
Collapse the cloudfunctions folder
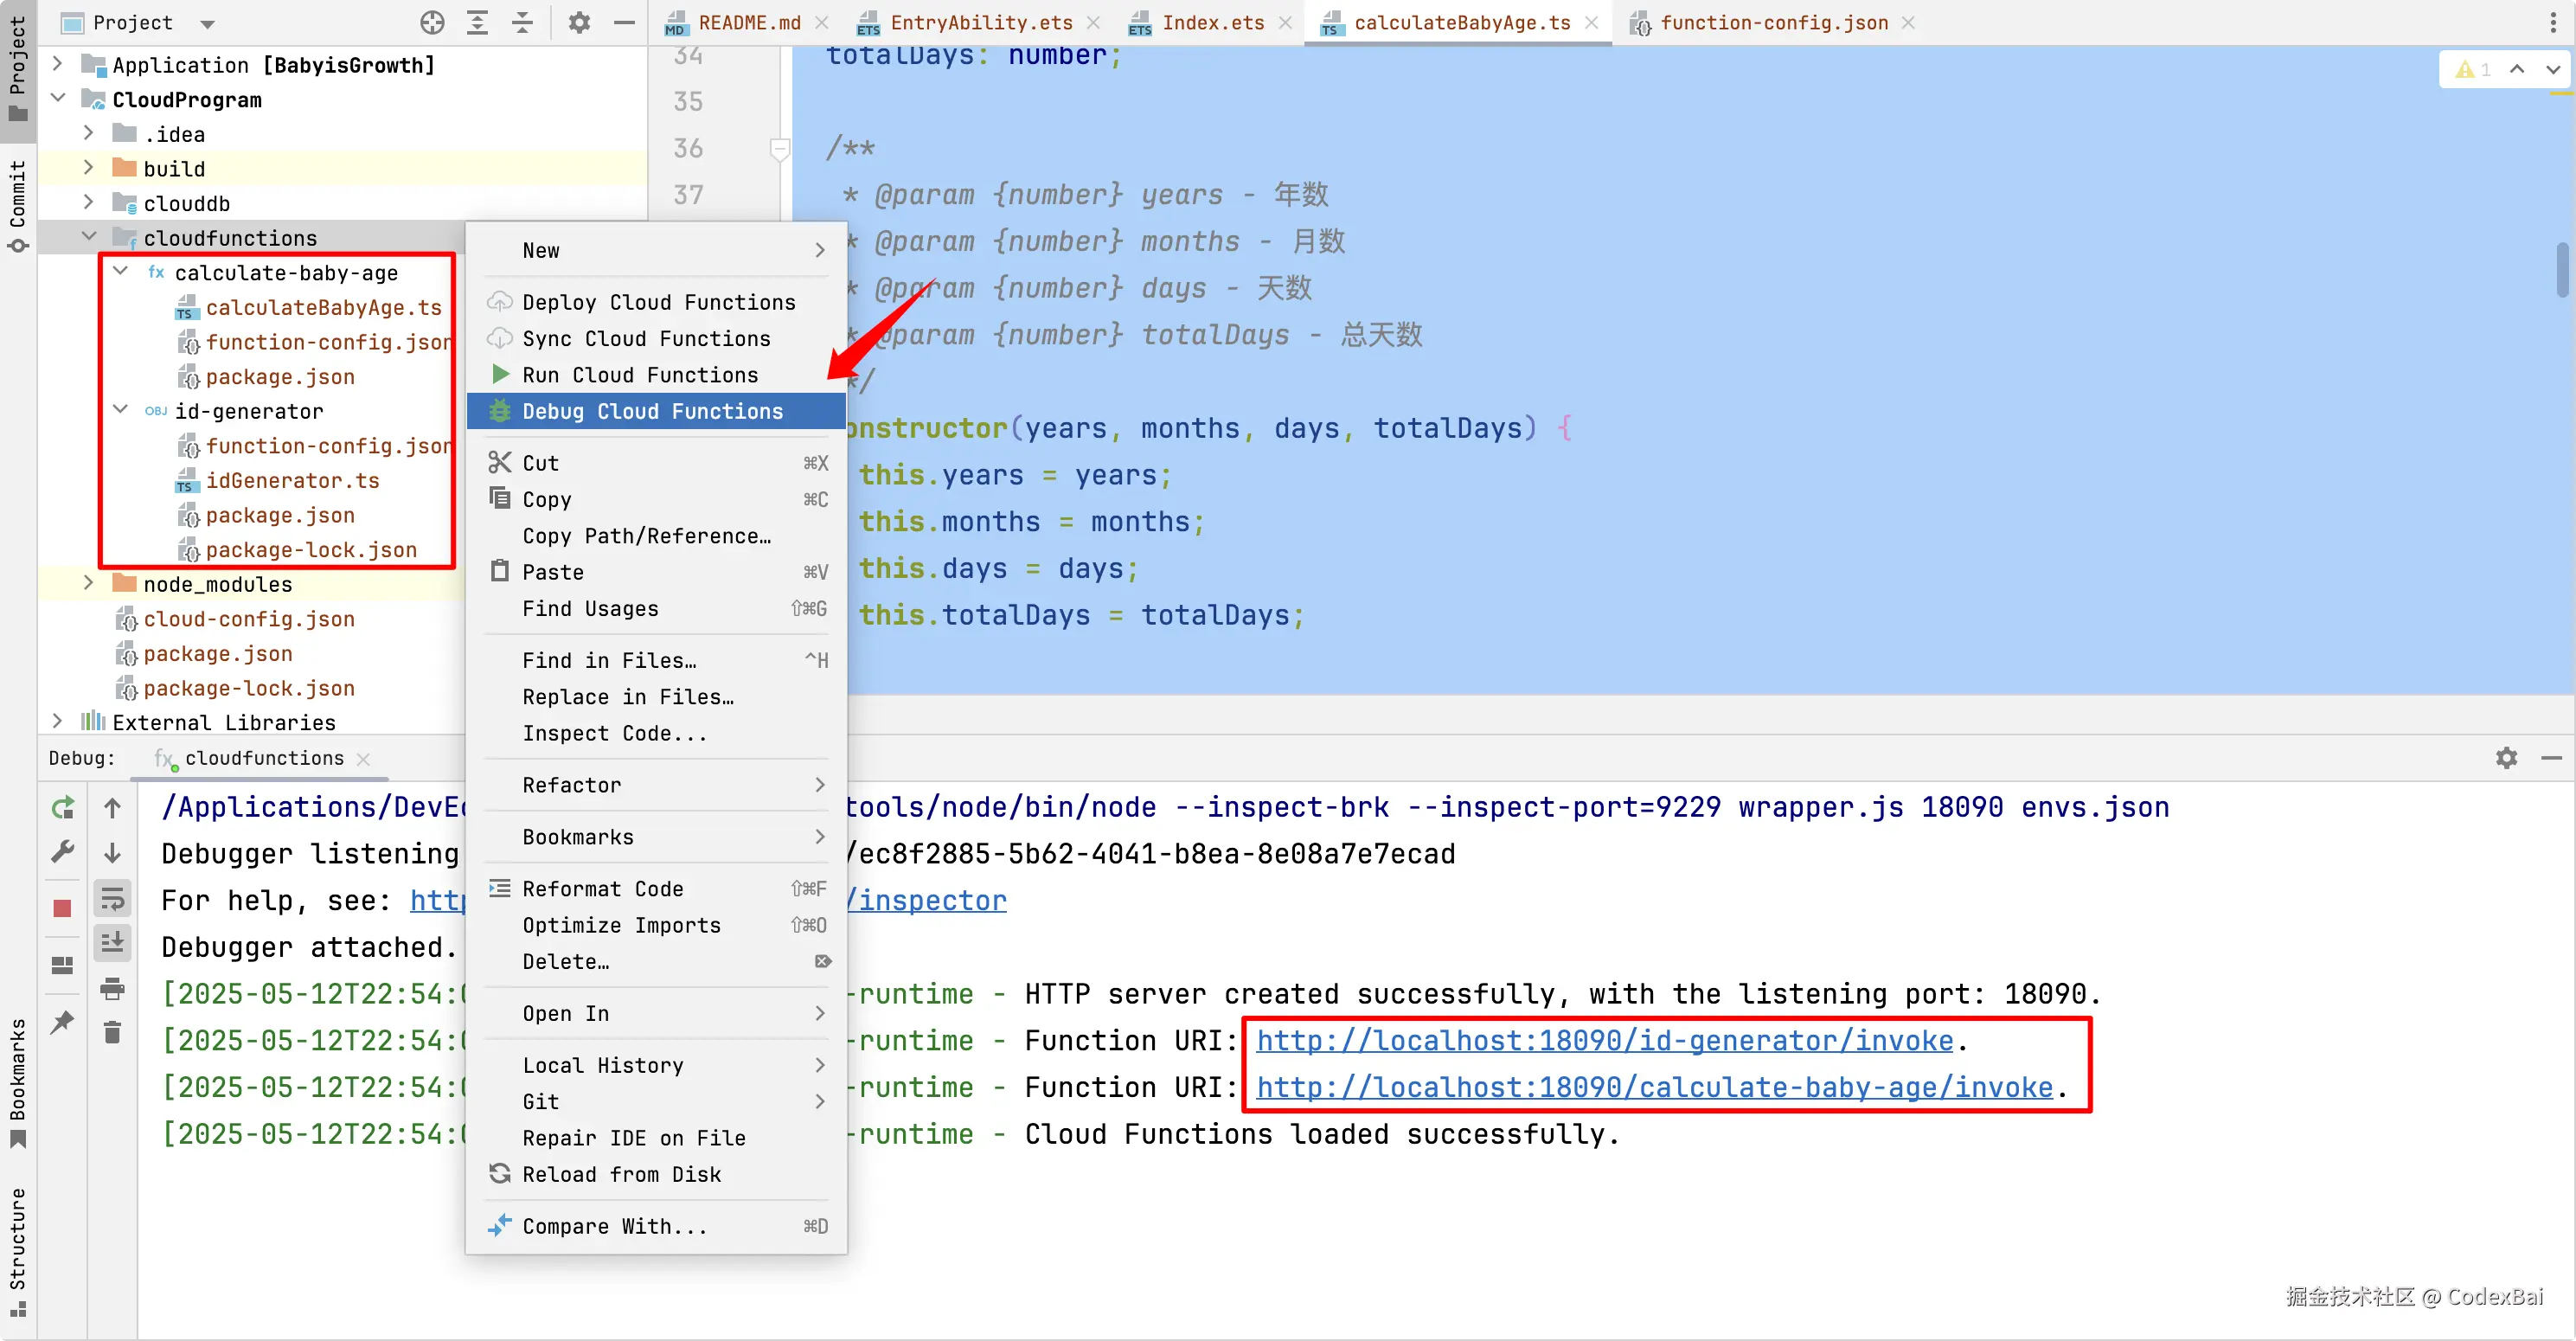(x=88, y=237)
